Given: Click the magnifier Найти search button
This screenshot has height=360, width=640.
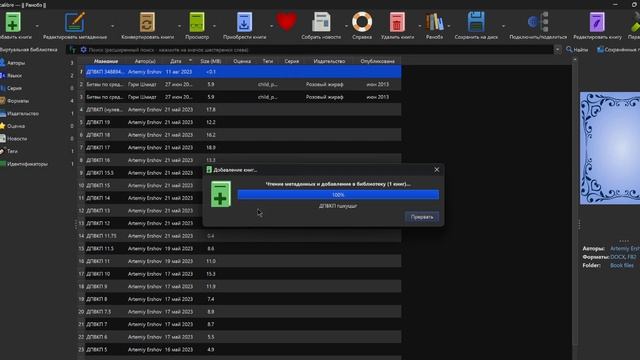Looking at the screenshot, I should 577,50.
